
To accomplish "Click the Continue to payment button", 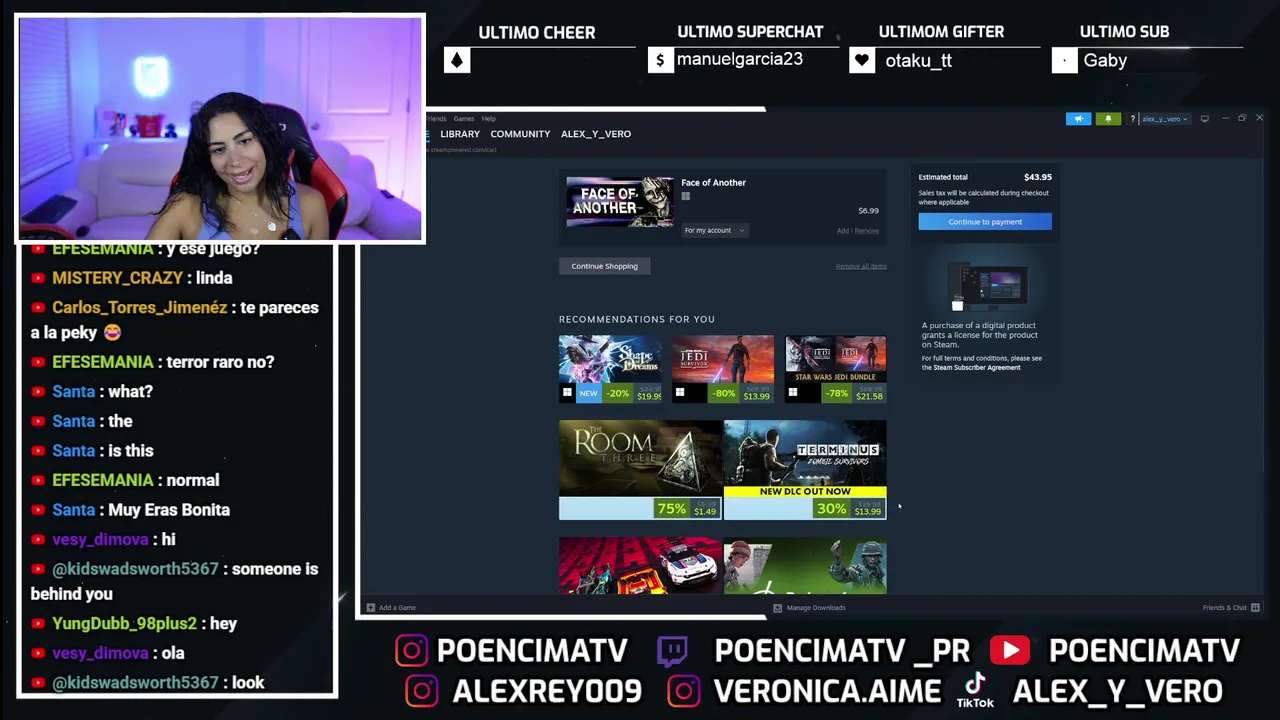I will point(985,222).
